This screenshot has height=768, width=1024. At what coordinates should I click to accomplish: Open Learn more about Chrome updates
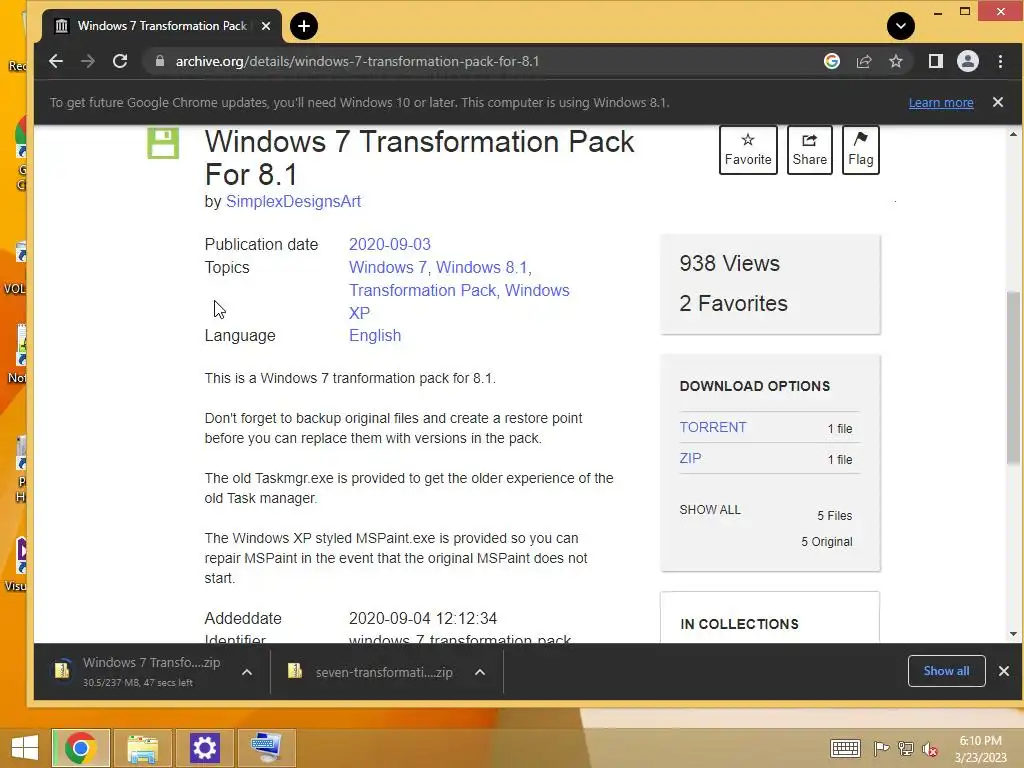pos(940,103)
